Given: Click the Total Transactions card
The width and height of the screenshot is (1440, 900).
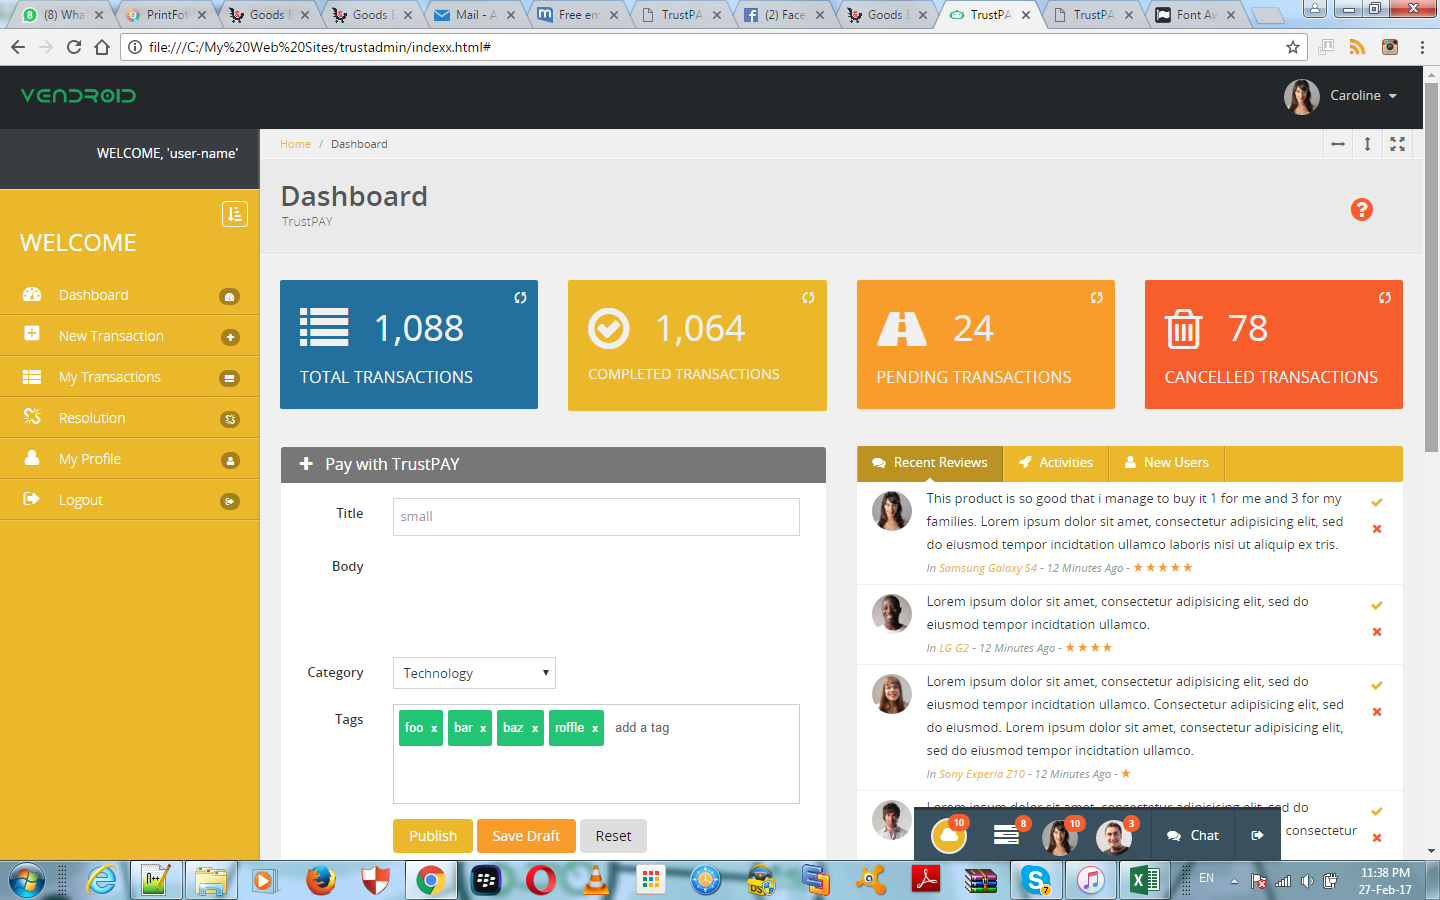Looking at the screenshot, I should (409, 345).
